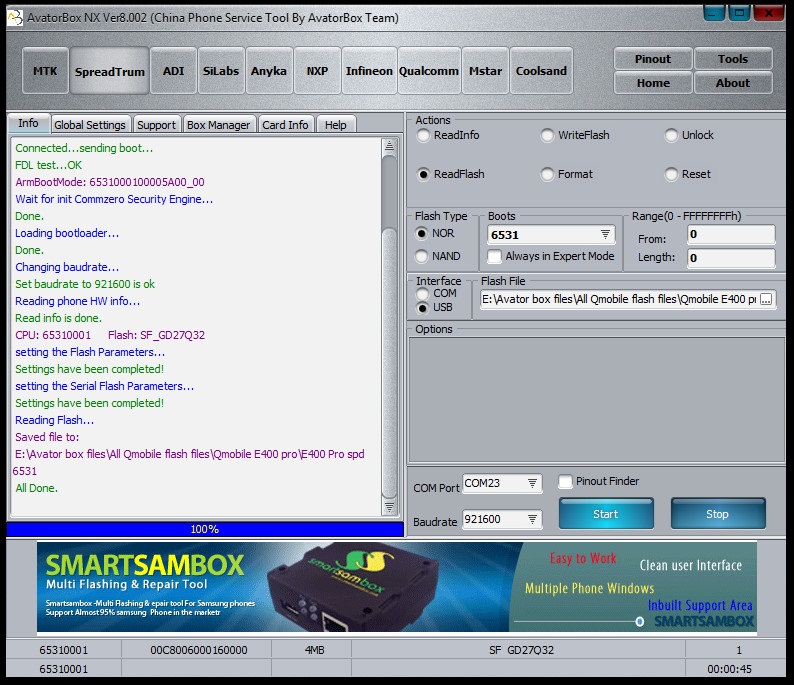This screenshot has height=685, width=794.
Task: Click the Stop button
Action: coord(718,514)
